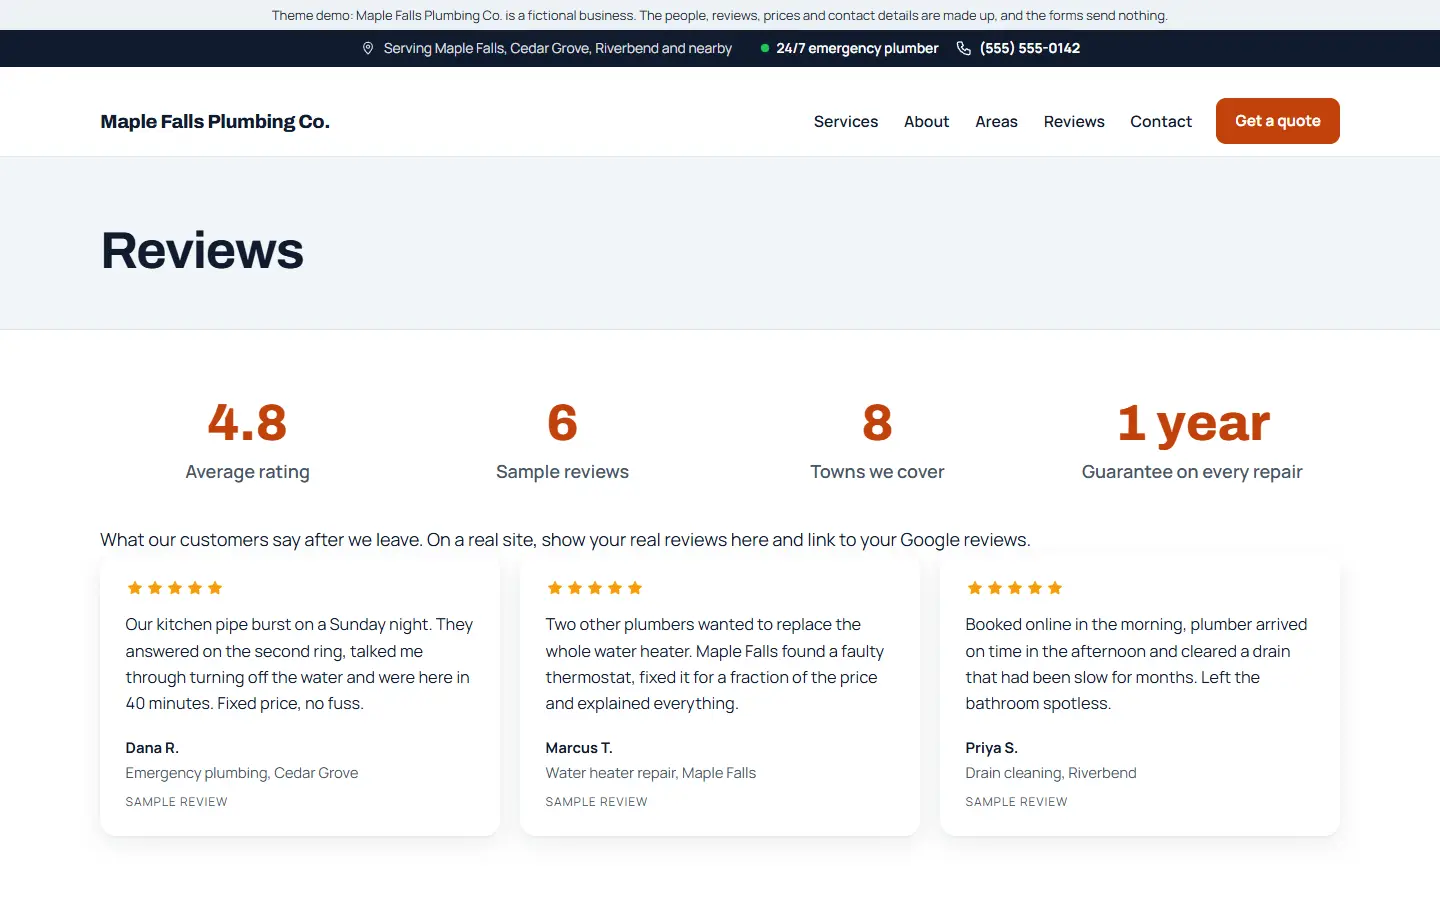Click the Reviews page heading

click(202, 250)
